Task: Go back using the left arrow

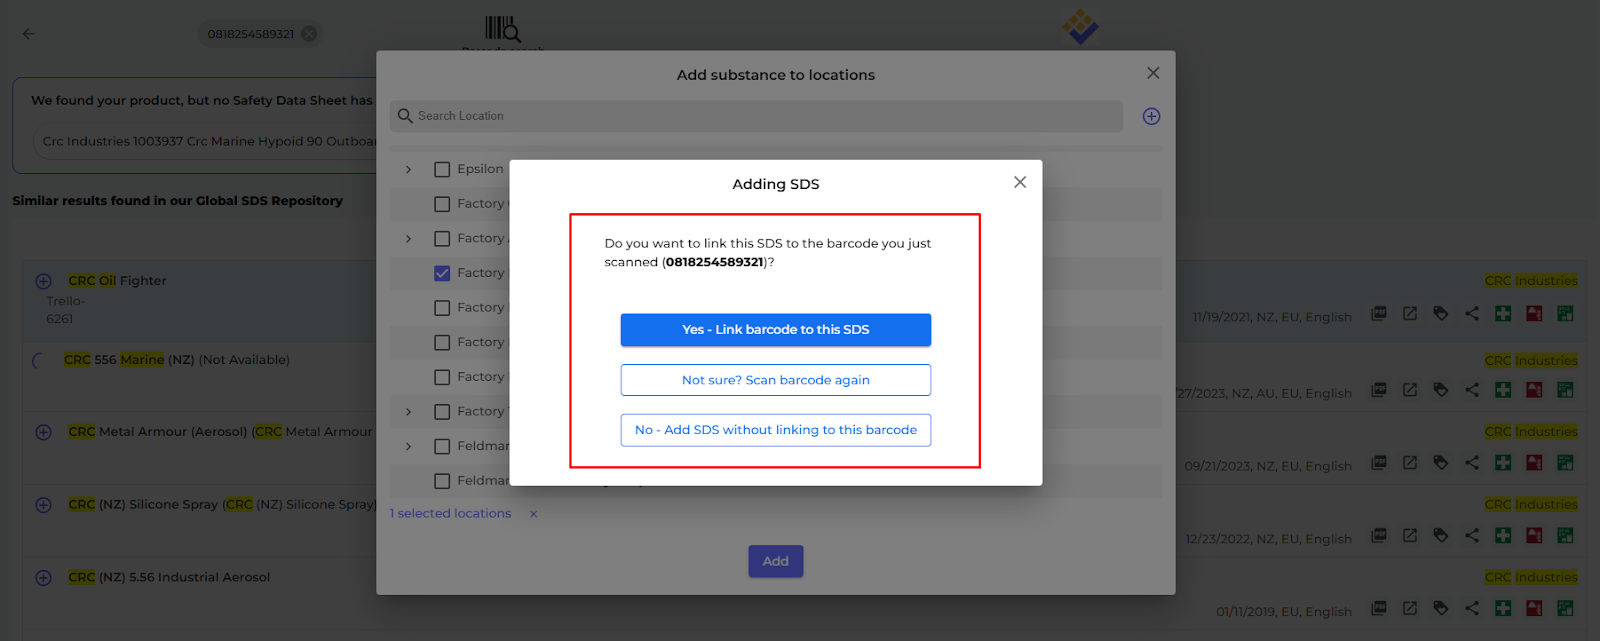Action: tap(29, 34)
